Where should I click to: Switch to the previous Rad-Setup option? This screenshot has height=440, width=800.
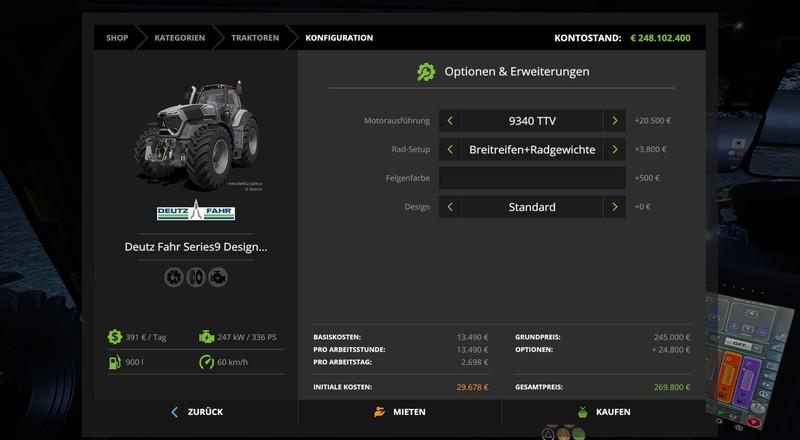tap(450, 150)
